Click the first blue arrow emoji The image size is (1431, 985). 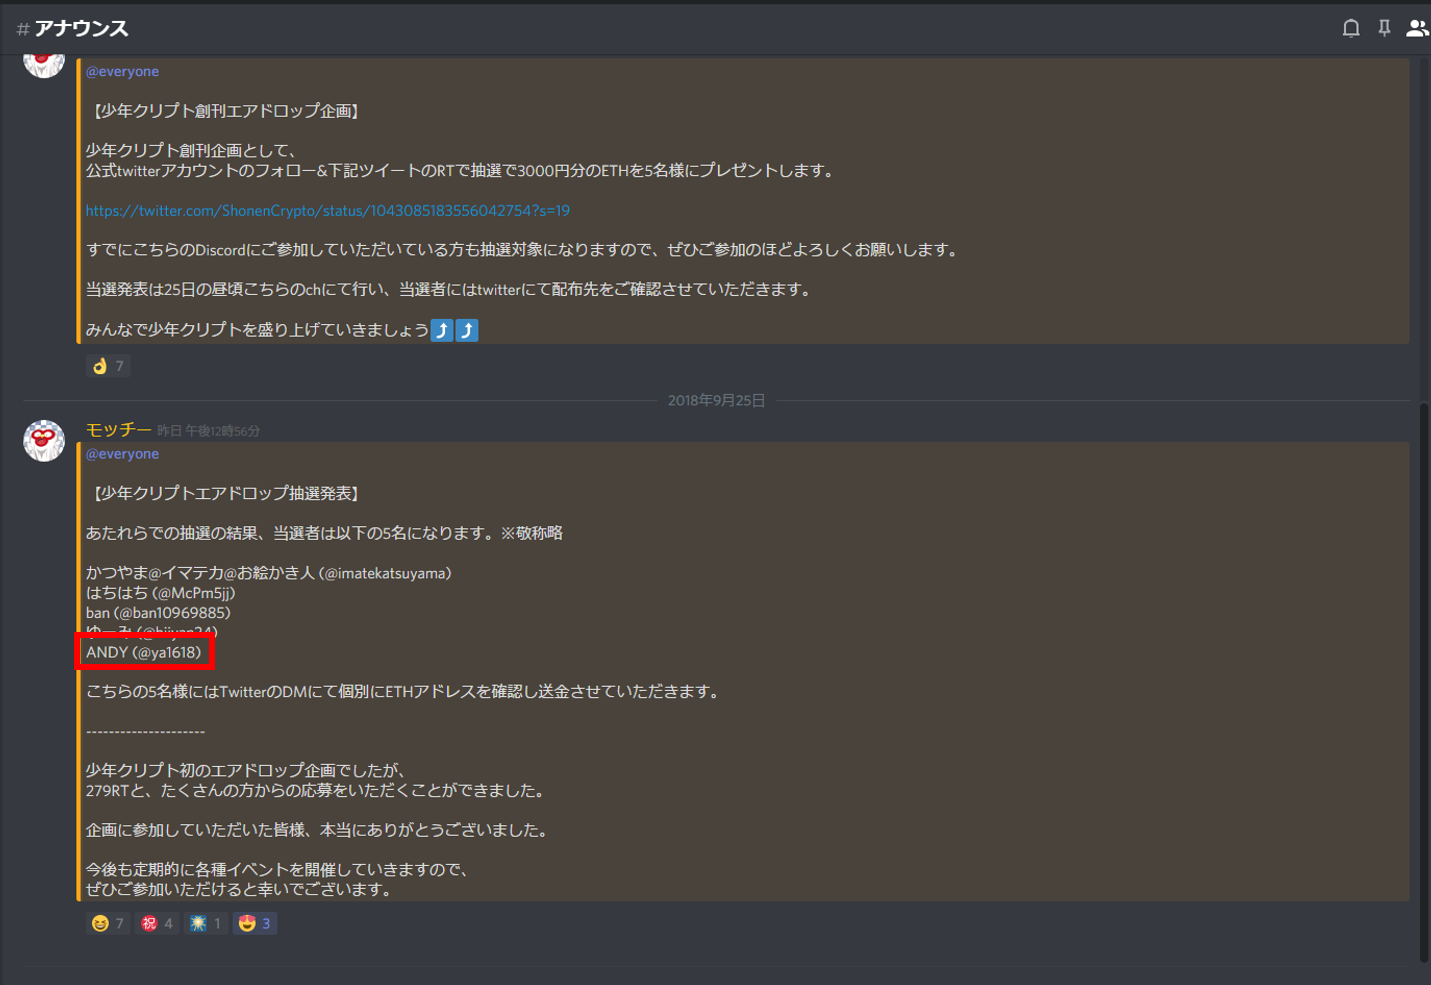[442, 330]
